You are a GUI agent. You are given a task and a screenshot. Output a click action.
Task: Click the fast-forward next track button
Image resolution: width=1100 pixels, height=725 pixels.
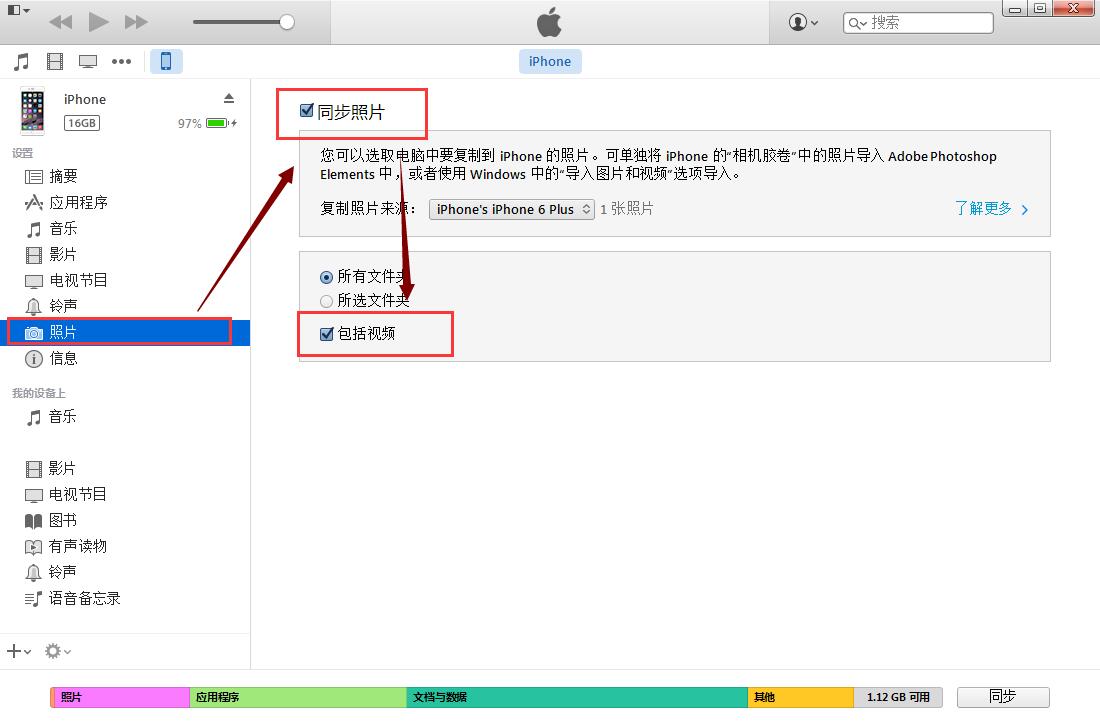(136, 22)
